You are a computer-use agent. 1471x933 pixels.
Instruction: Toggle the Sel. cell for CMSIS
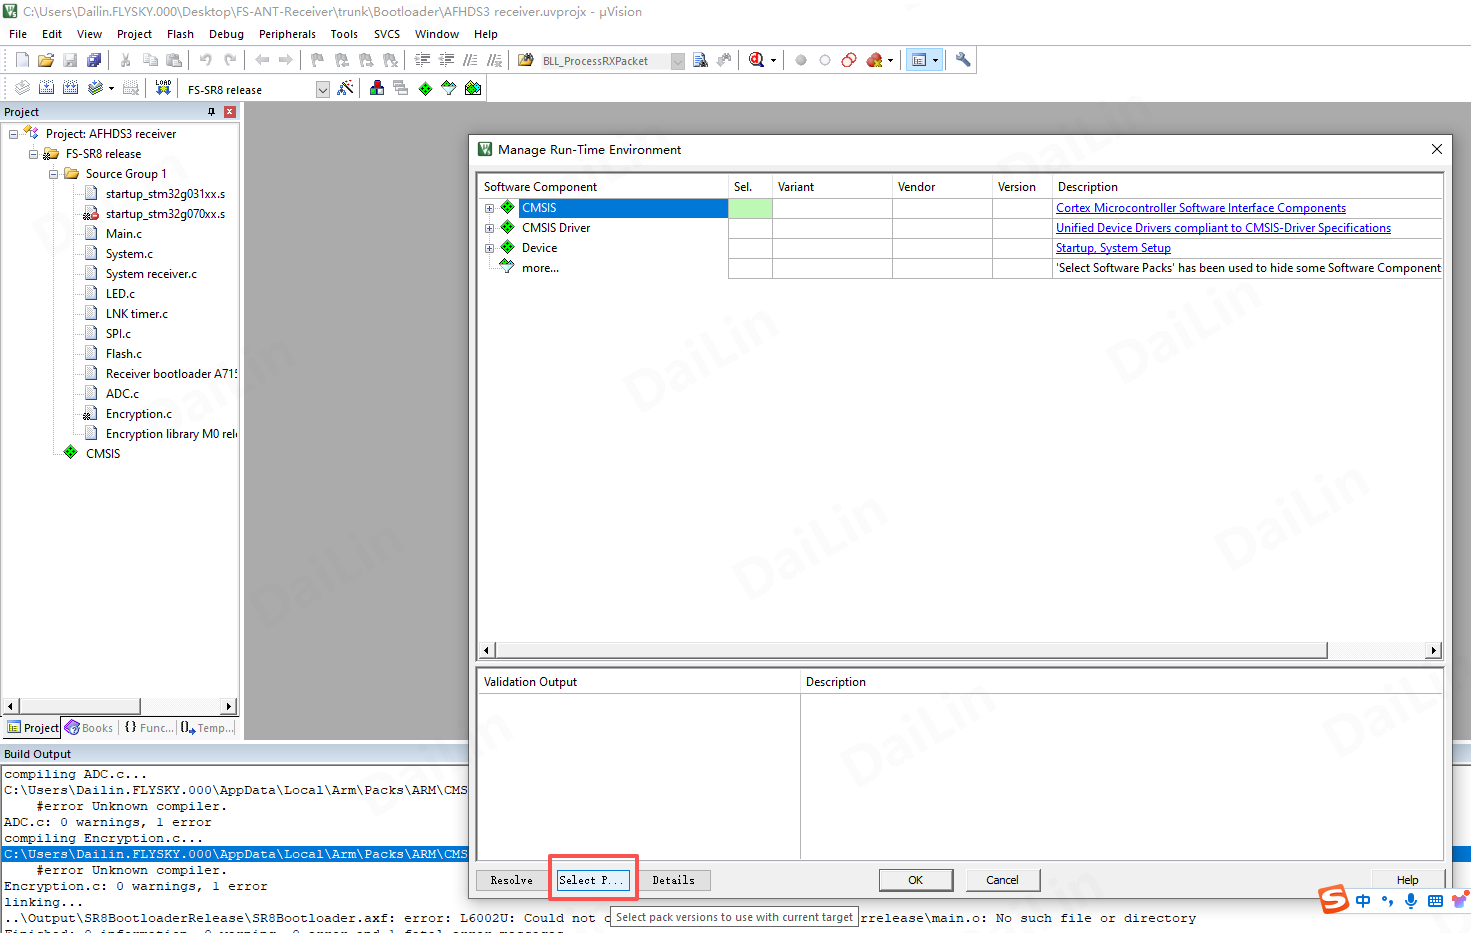coord(750,208)
